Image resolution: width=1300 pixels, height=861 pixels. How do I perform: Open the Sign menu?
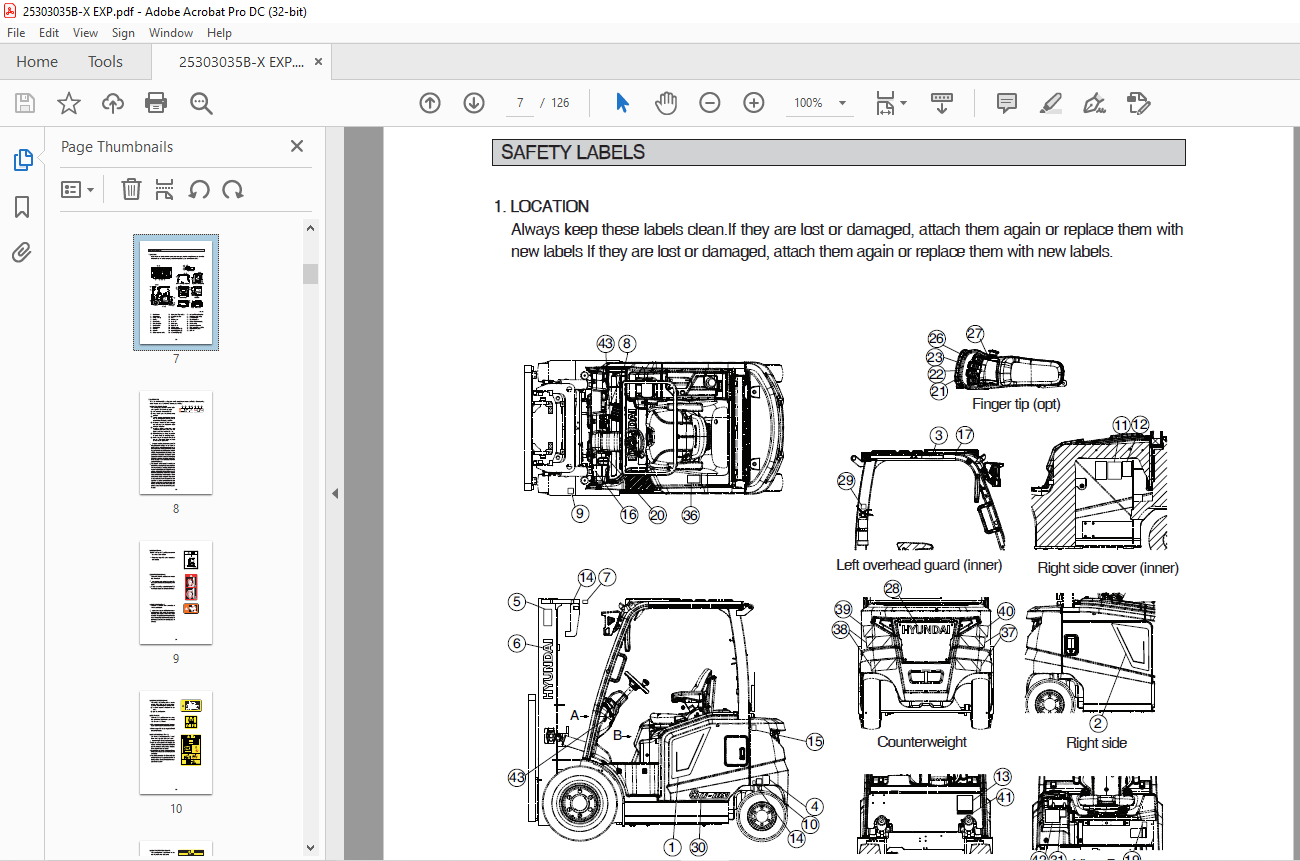[123, 33]
